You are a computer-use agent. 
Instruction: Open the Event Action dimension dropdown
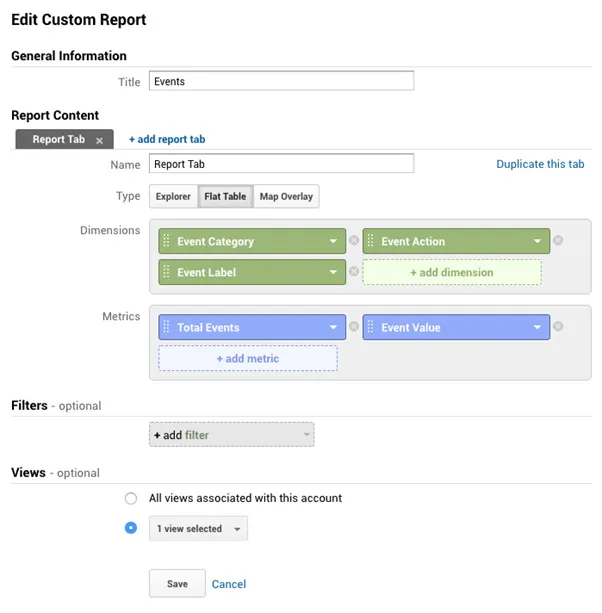click(x=537, y=241)
